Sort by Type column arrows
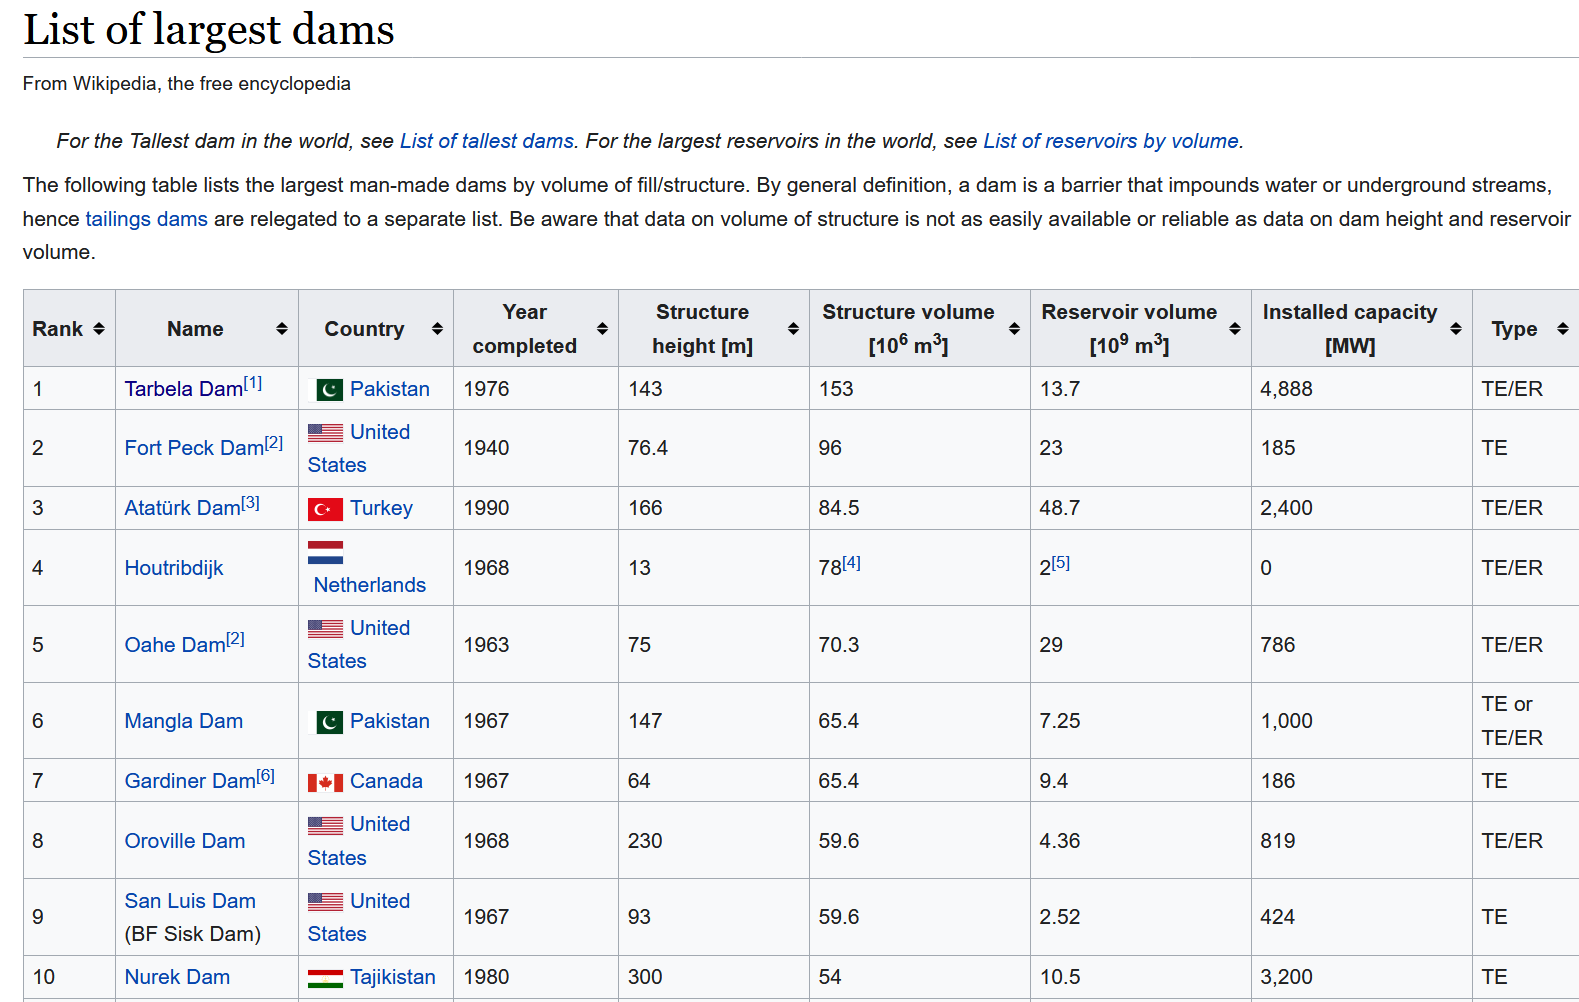This screenshot has width=1579, height=1002. click(x=1562, y=329)
